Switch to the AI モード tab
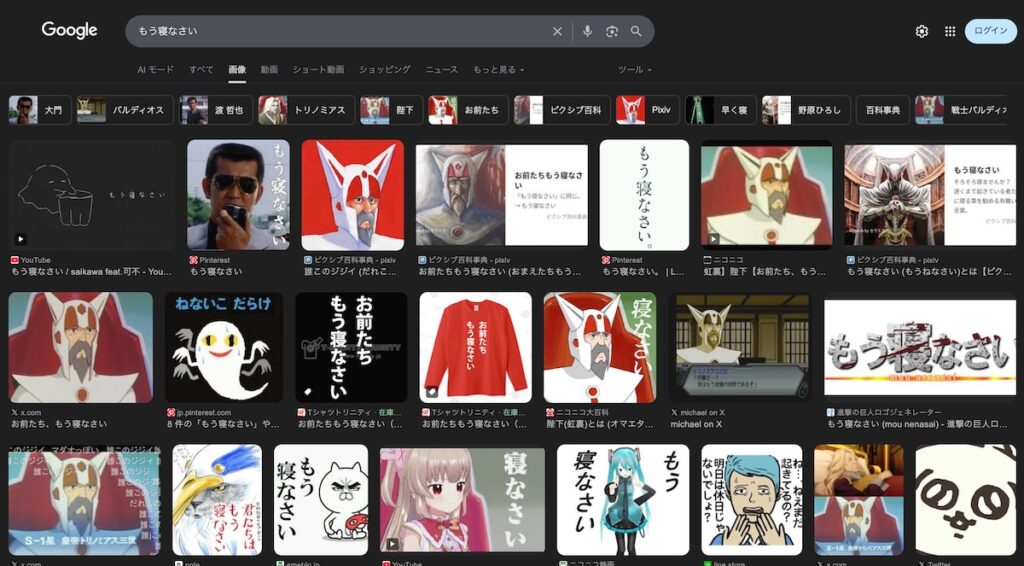Viewport: 1024px width, 566px height. [155, 70]
